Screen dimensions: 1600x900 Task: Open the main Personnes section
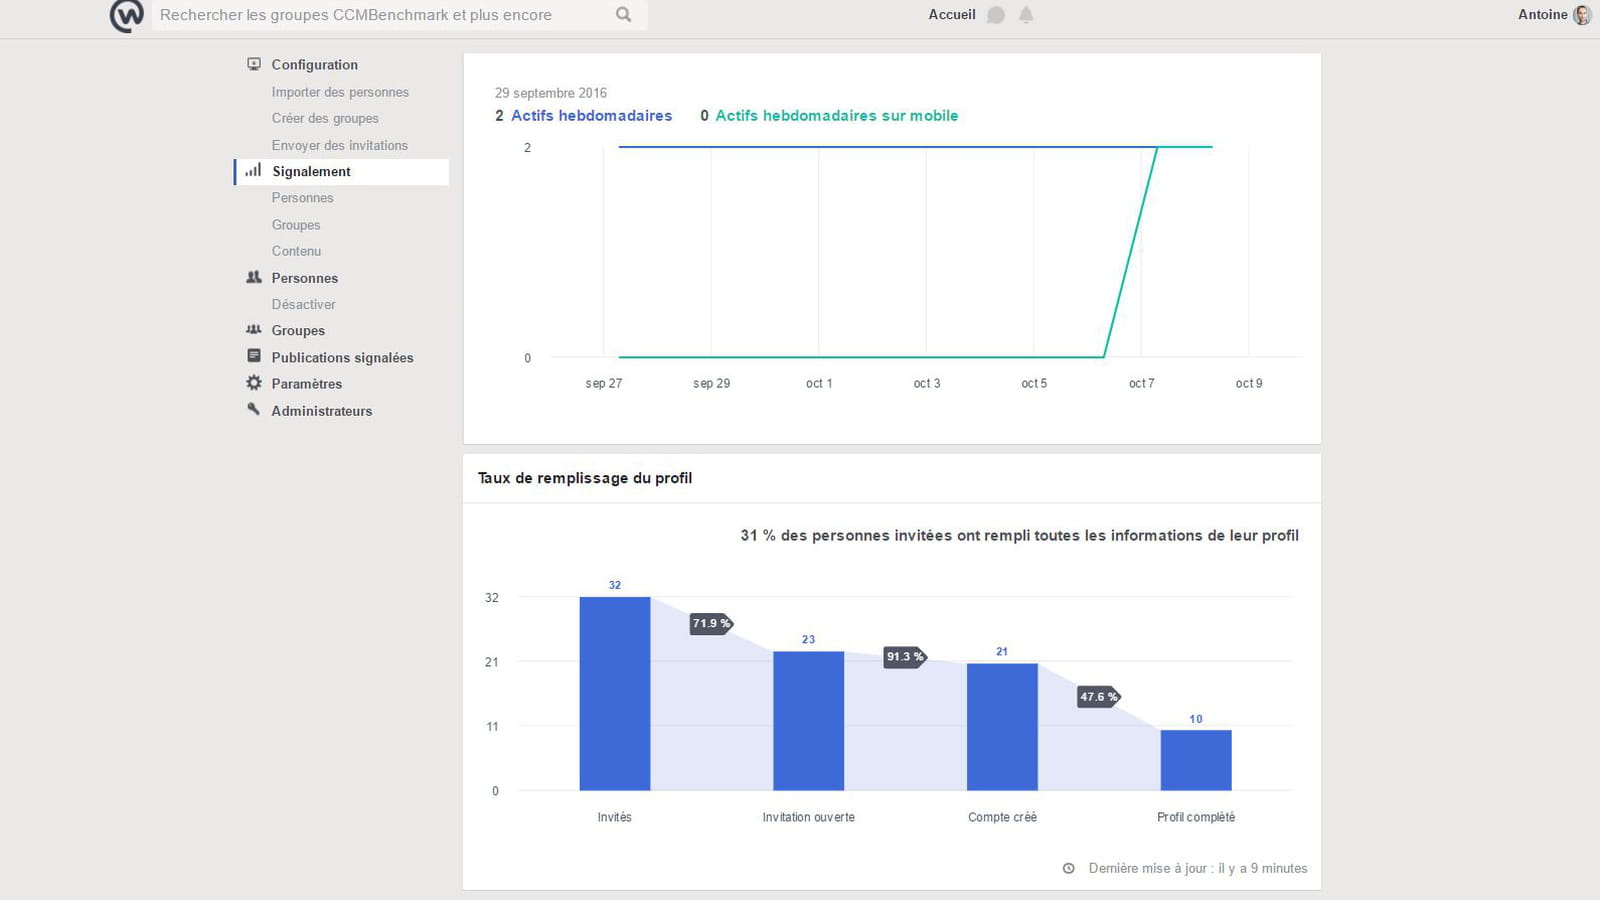tap(304, 278)
